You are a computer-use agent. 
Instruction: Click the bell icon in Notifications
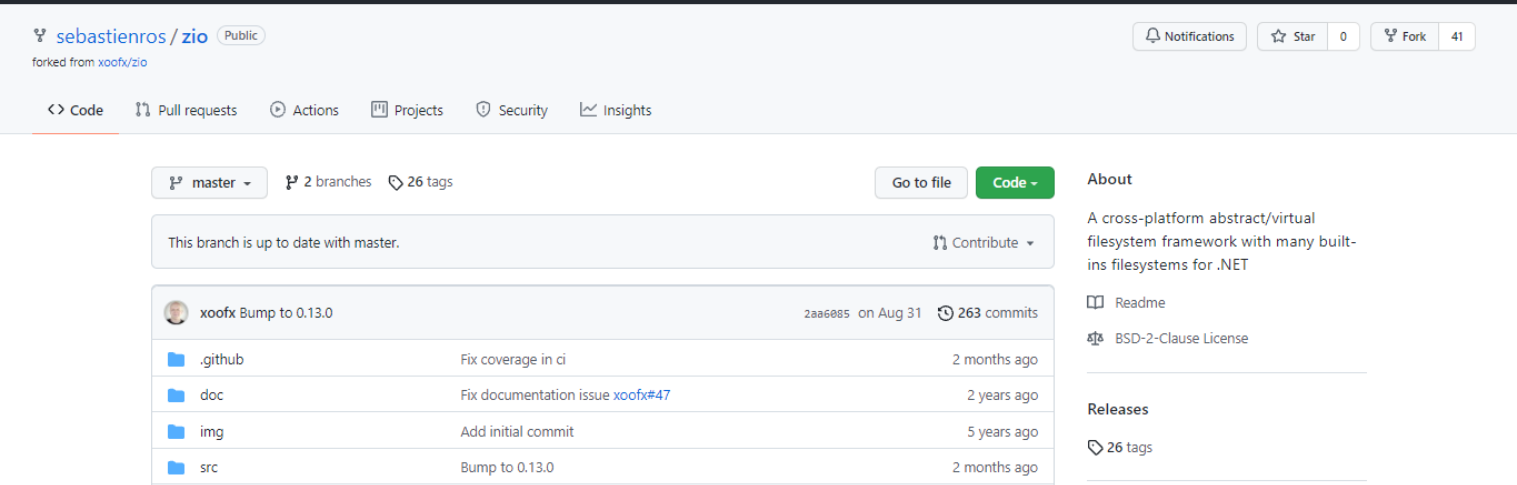coord(1153,37)
